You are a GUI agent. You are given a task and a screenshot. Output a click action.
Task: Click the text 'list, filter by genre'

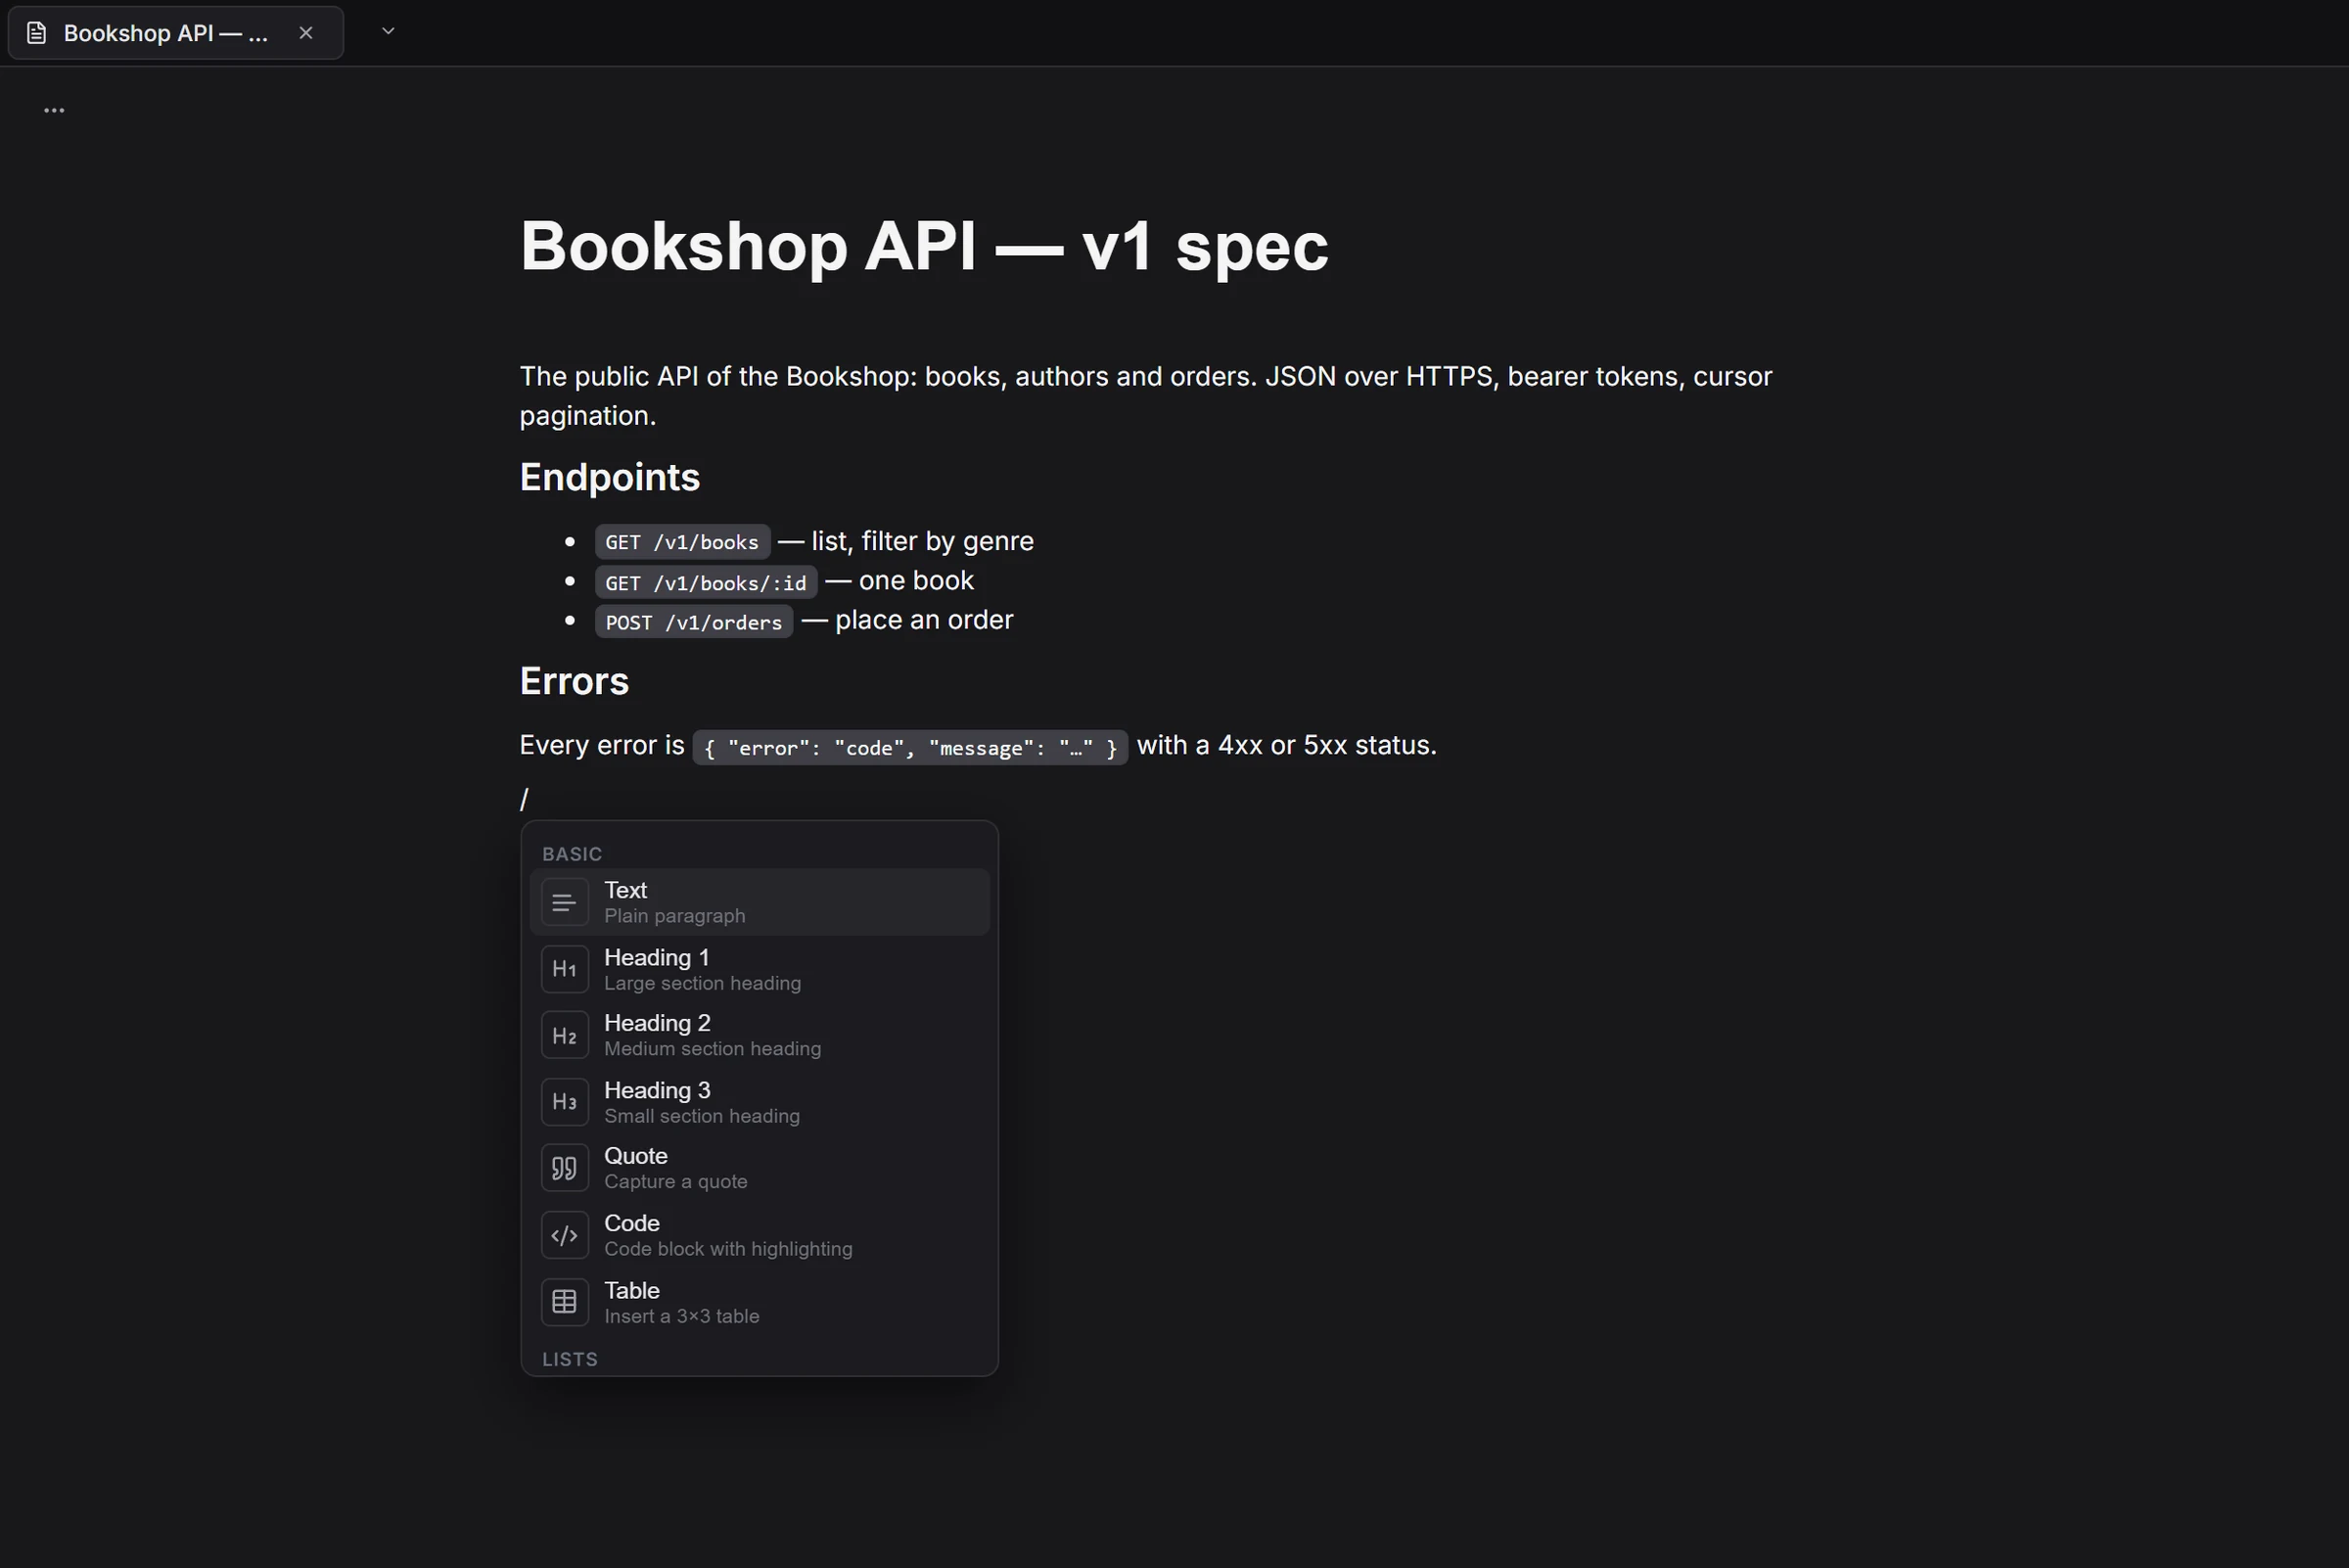pos(922,541)
